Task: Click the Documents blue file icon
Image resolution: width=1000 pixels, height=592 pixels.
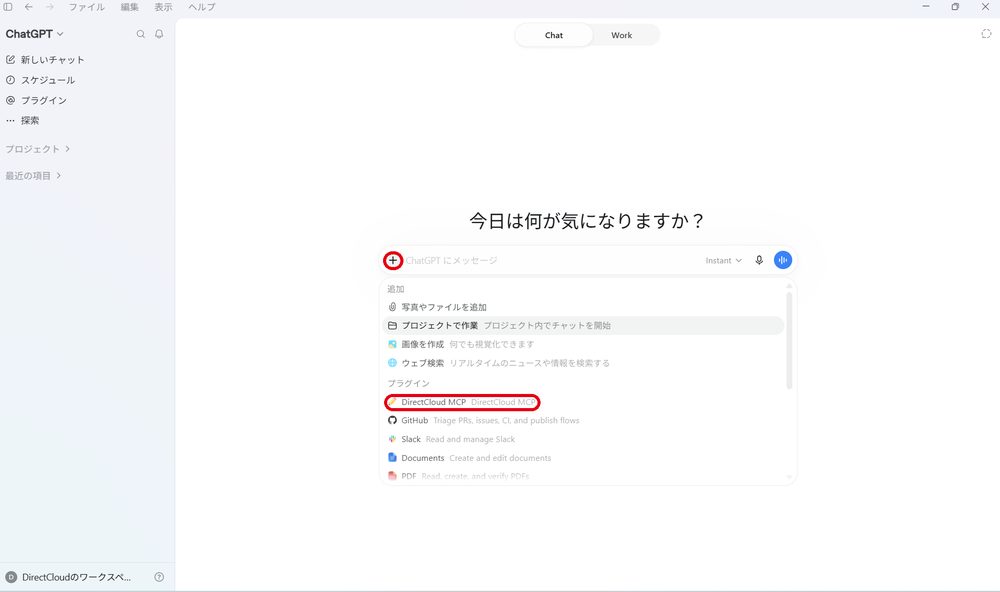Action: 392,457
